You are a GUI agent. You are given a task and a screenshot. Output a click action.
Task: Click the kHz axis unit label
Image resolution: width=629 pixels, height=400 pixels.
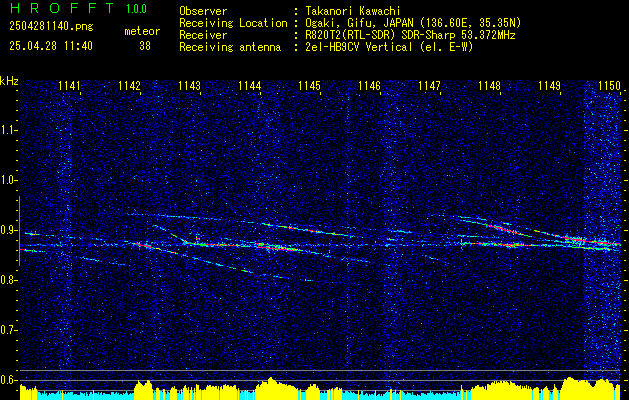(9, 81)
